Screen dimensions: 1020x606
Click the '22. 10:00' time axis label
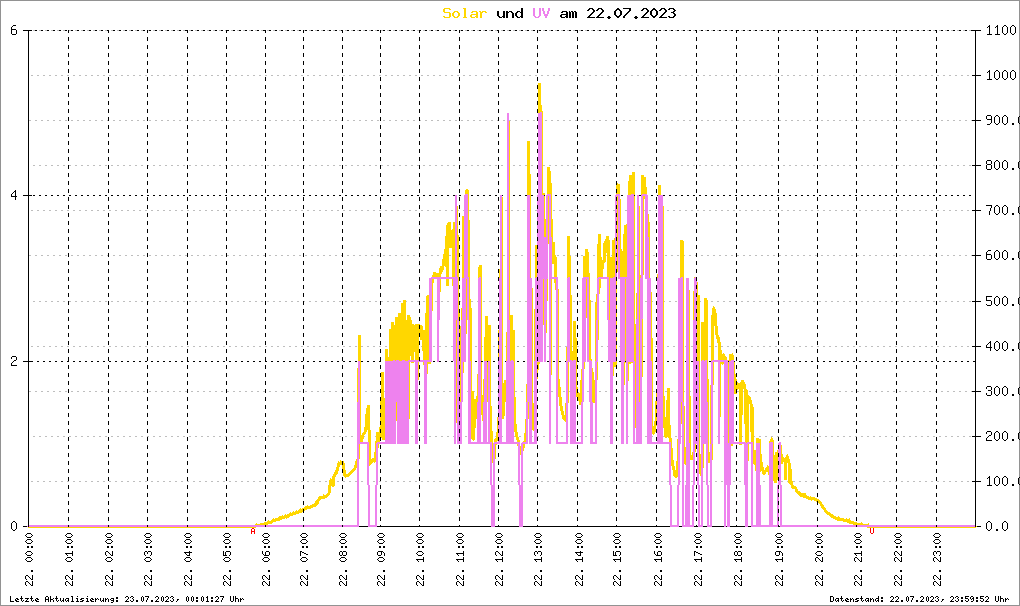(420, 560)
